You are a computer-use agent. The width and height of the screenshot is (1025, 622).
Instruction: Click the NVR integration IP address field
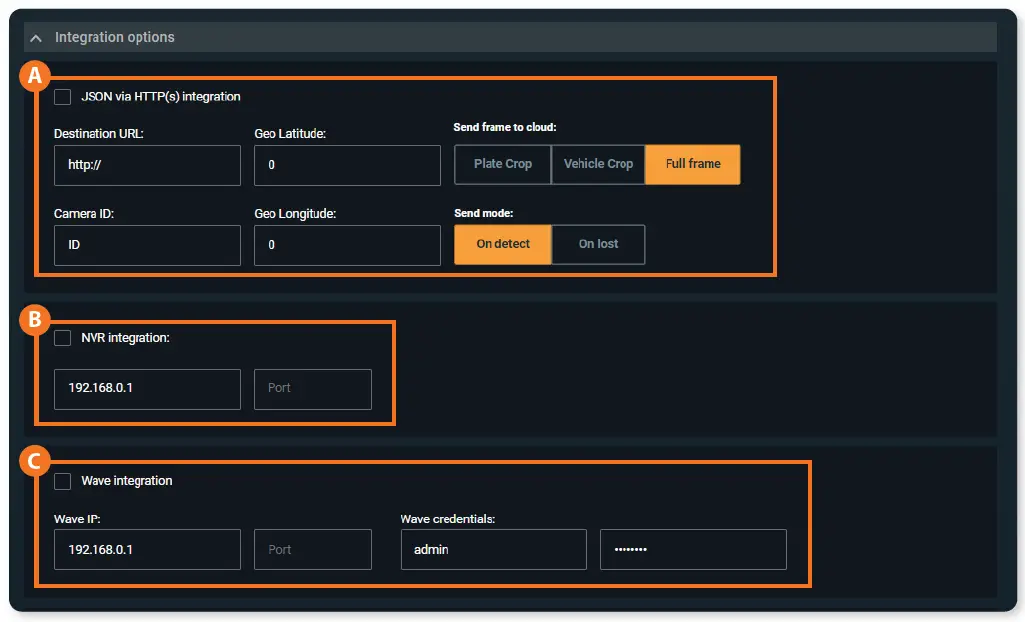[147, 389]
